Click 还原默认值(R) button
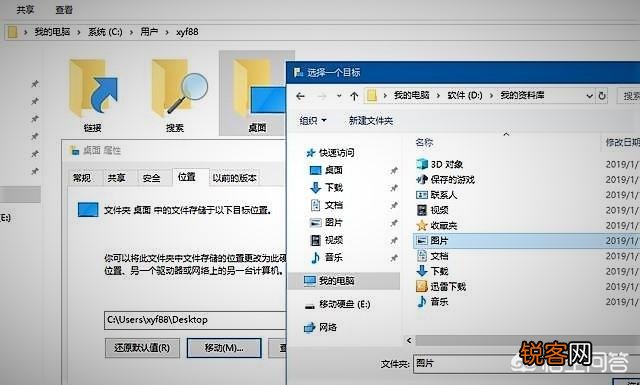Screen dimensions: 640x385 [x=142, y=348]
